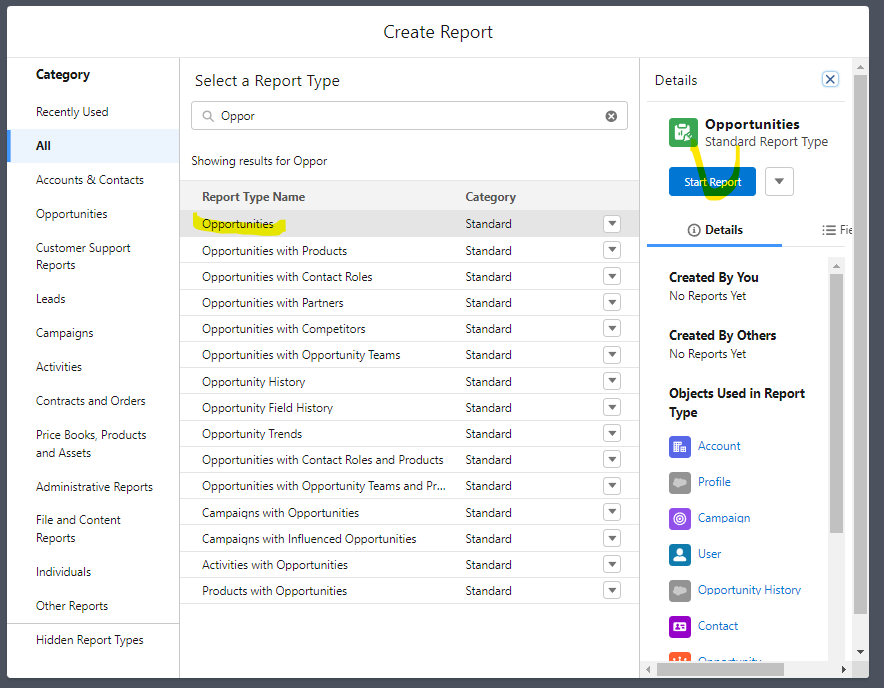Click the Opportunity History object icon
This screenshot has width=884, height=688.
[680, 590]
